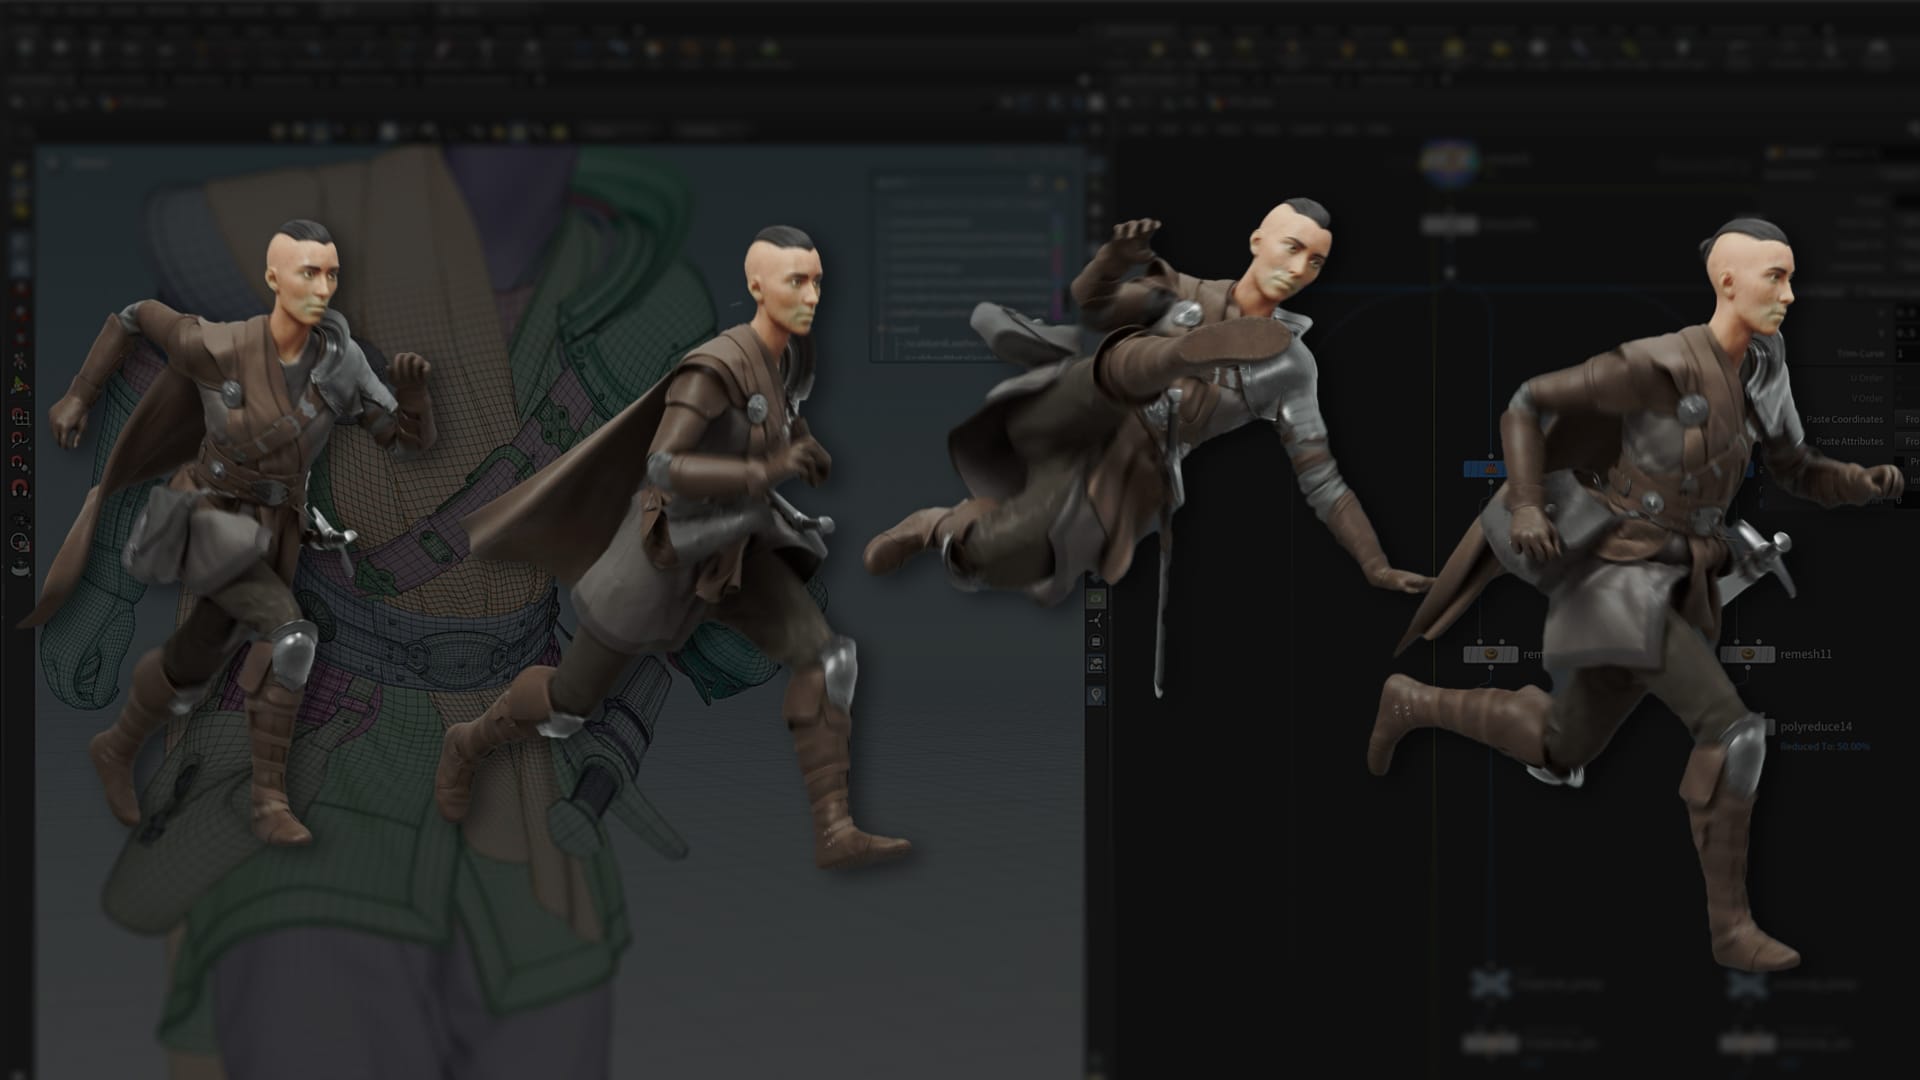Image resolution: width=1920 pixels, height=1080 pixels.
Task: Select the polyreduce14 node label
Action: click(x=1816, y=726)
